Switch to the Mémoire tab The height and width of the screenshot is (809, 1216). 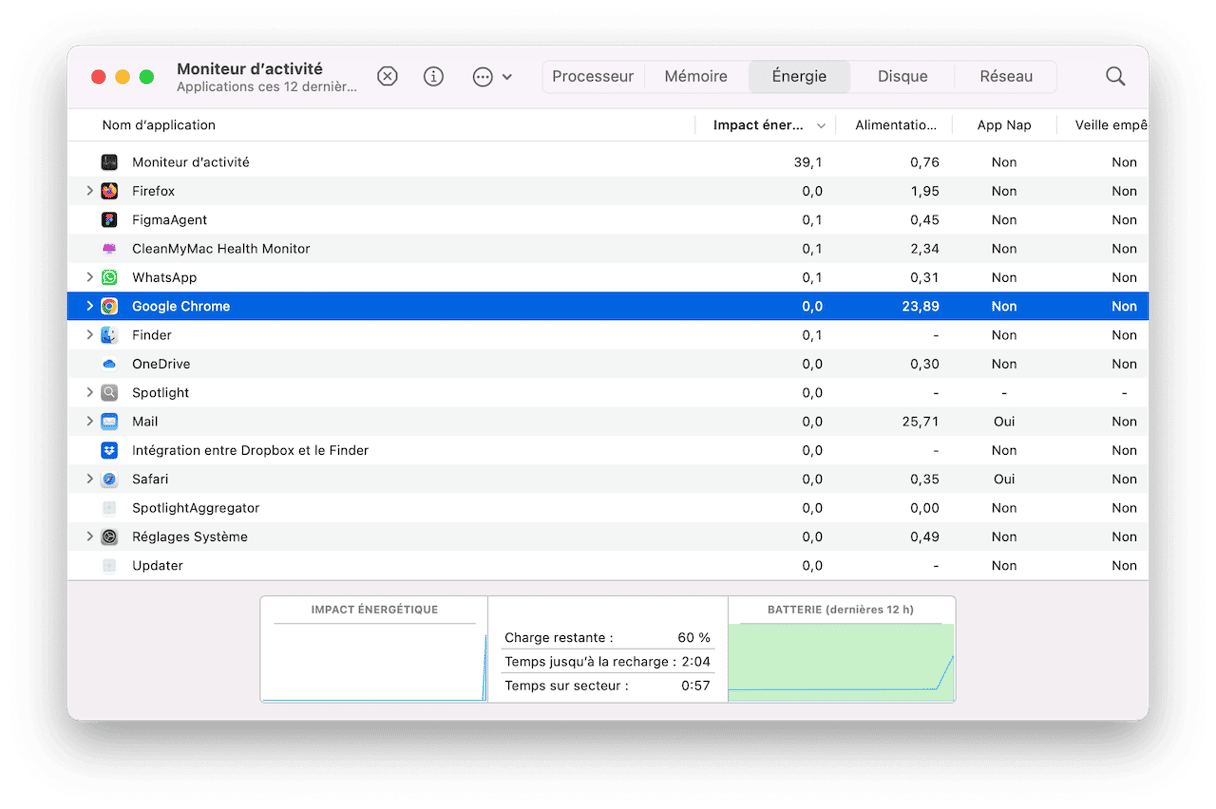696,77
